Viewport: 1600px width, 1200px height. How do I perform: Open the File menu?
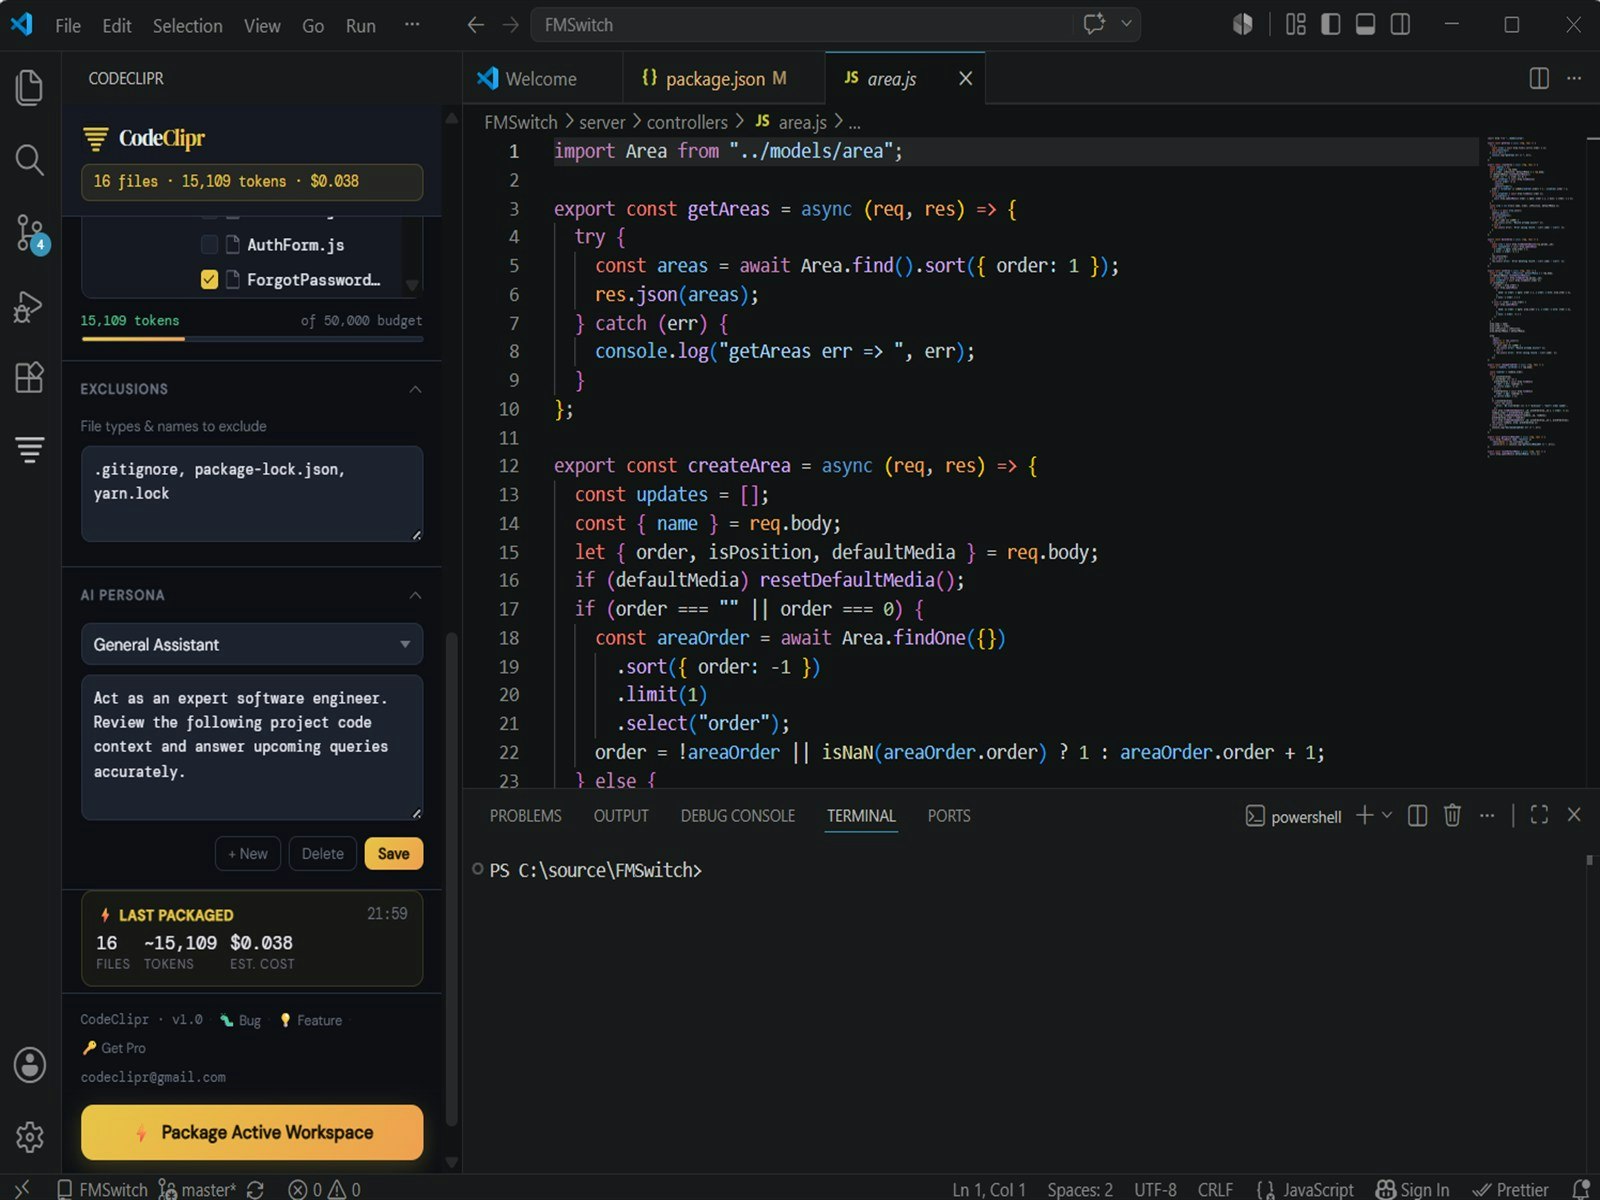[x=68, y=25]
